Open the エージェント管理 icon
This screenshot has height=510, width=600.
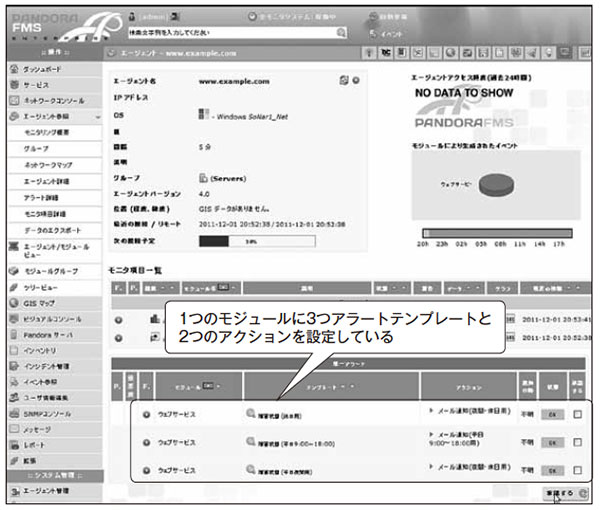tap(15, 491)
